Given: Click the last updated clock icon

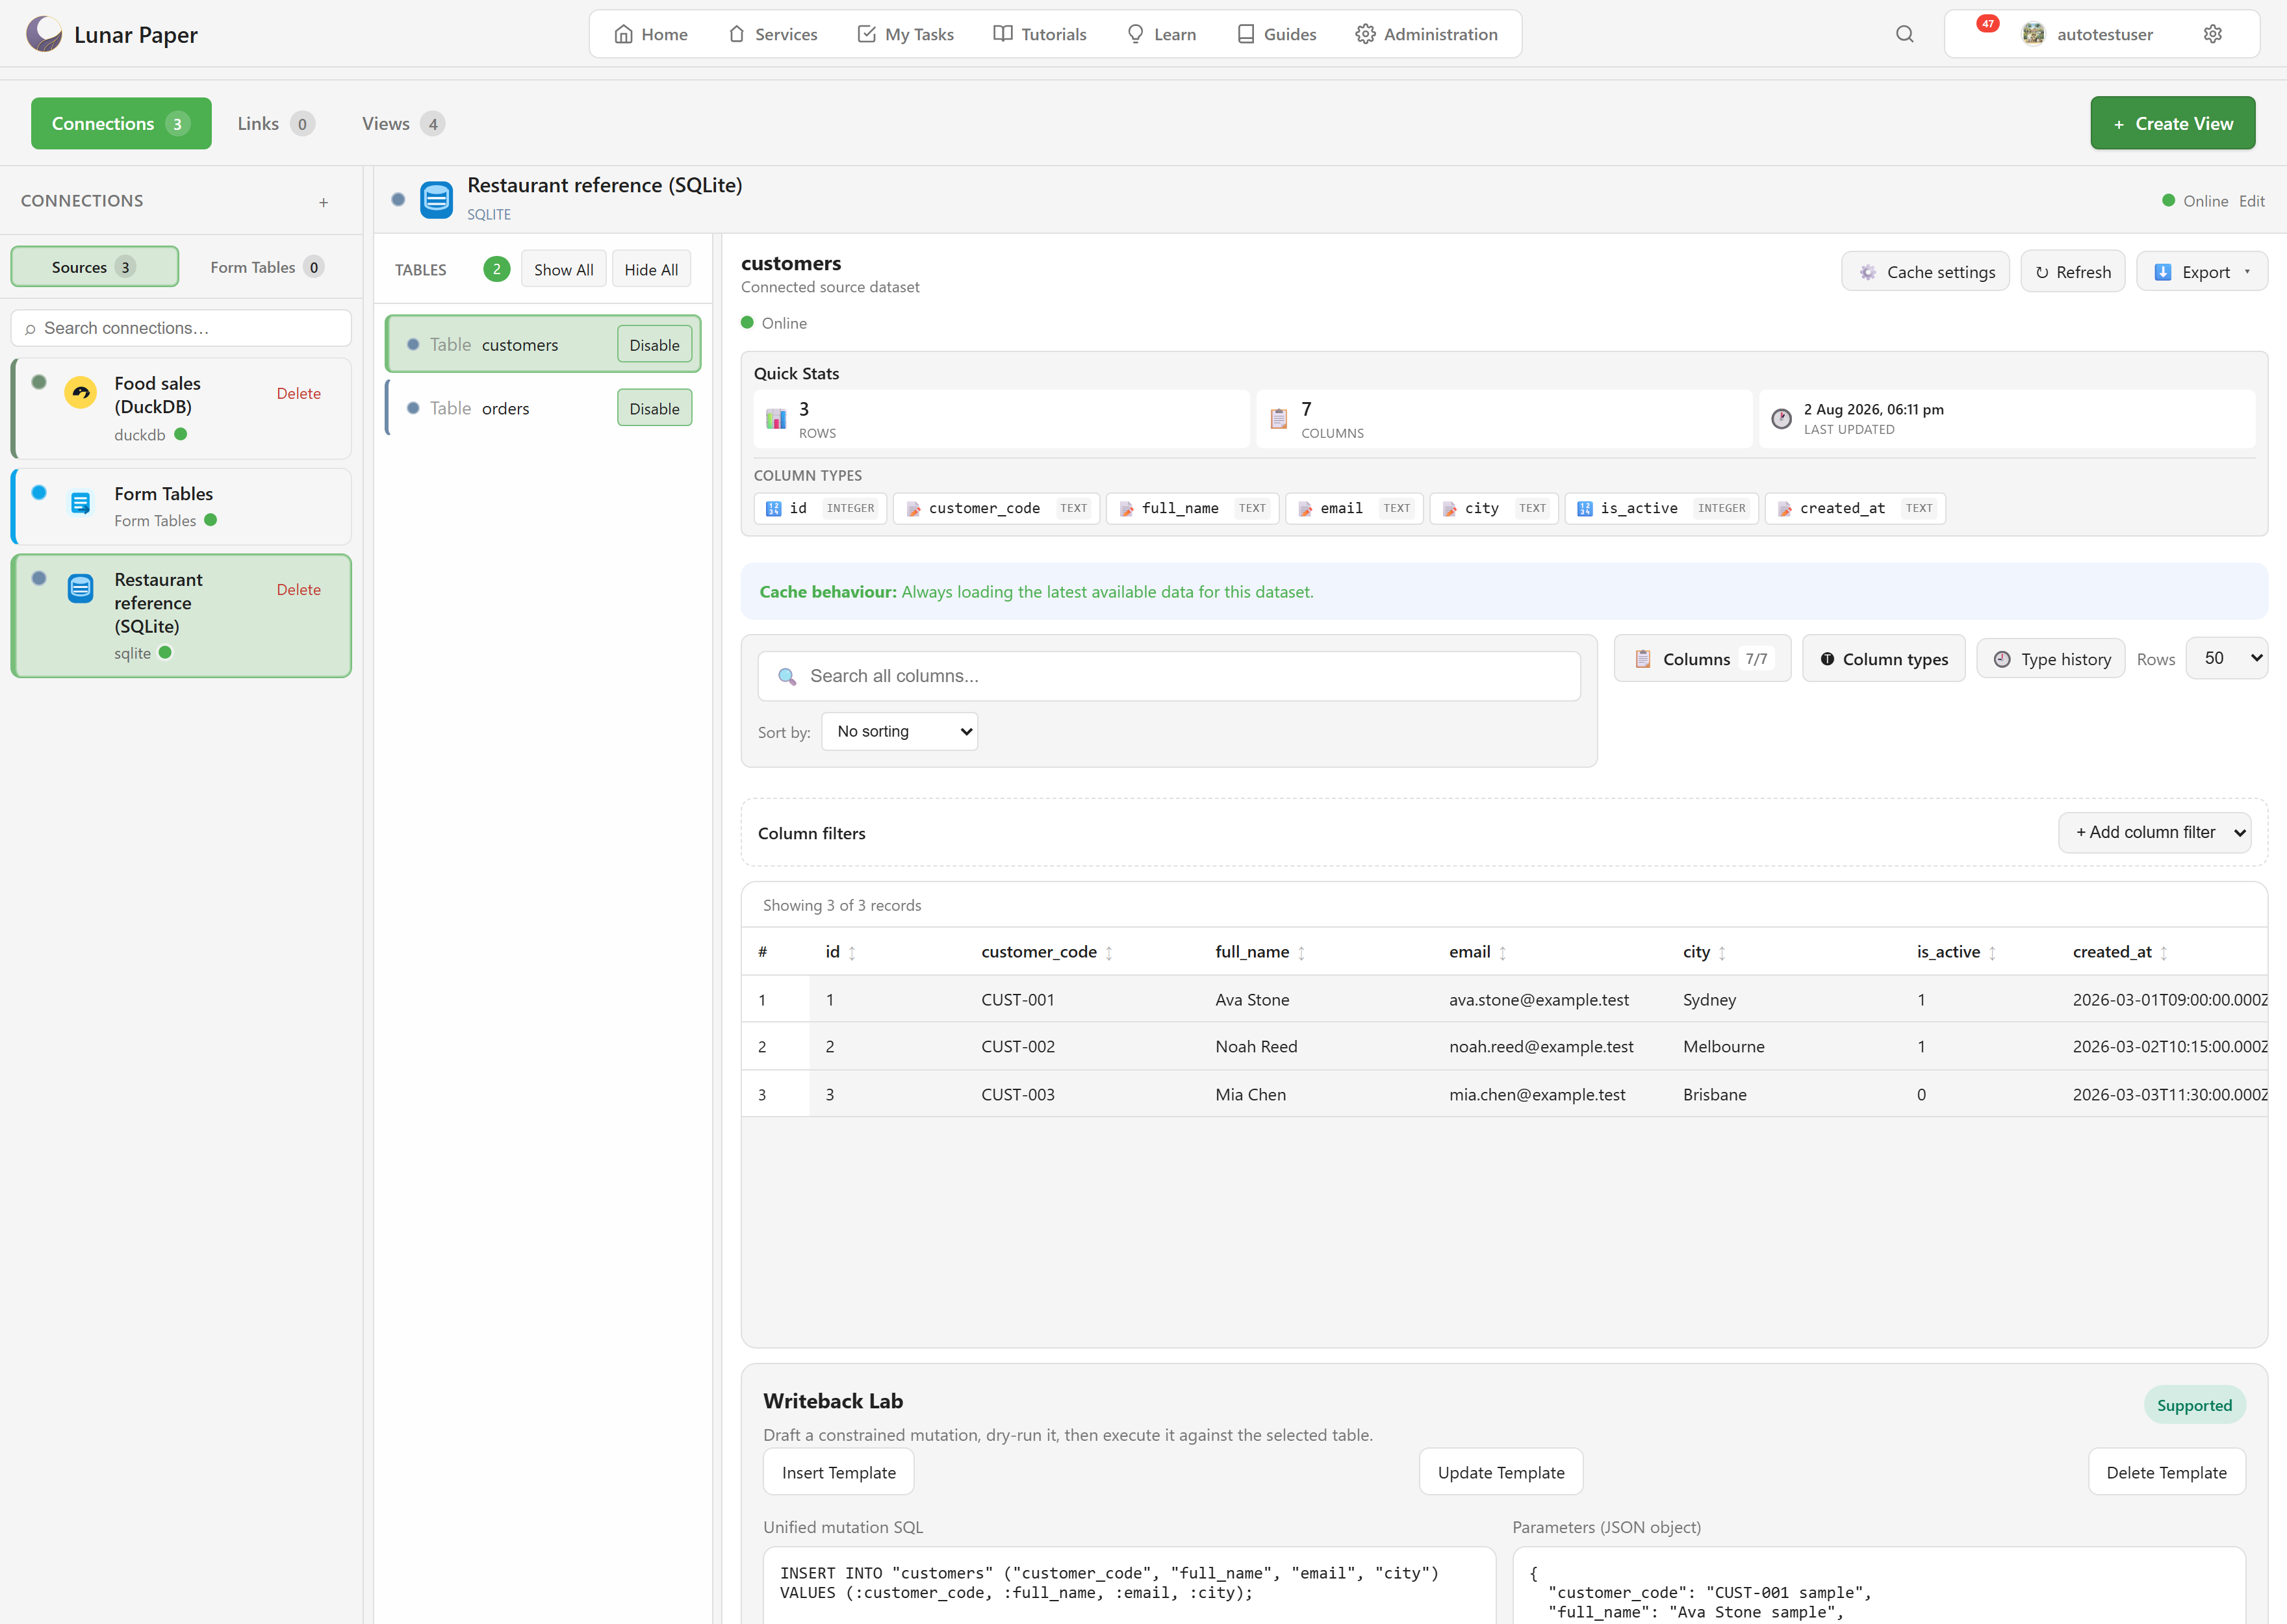Looking at the screenshot, I should click(x=1781, y=419).
